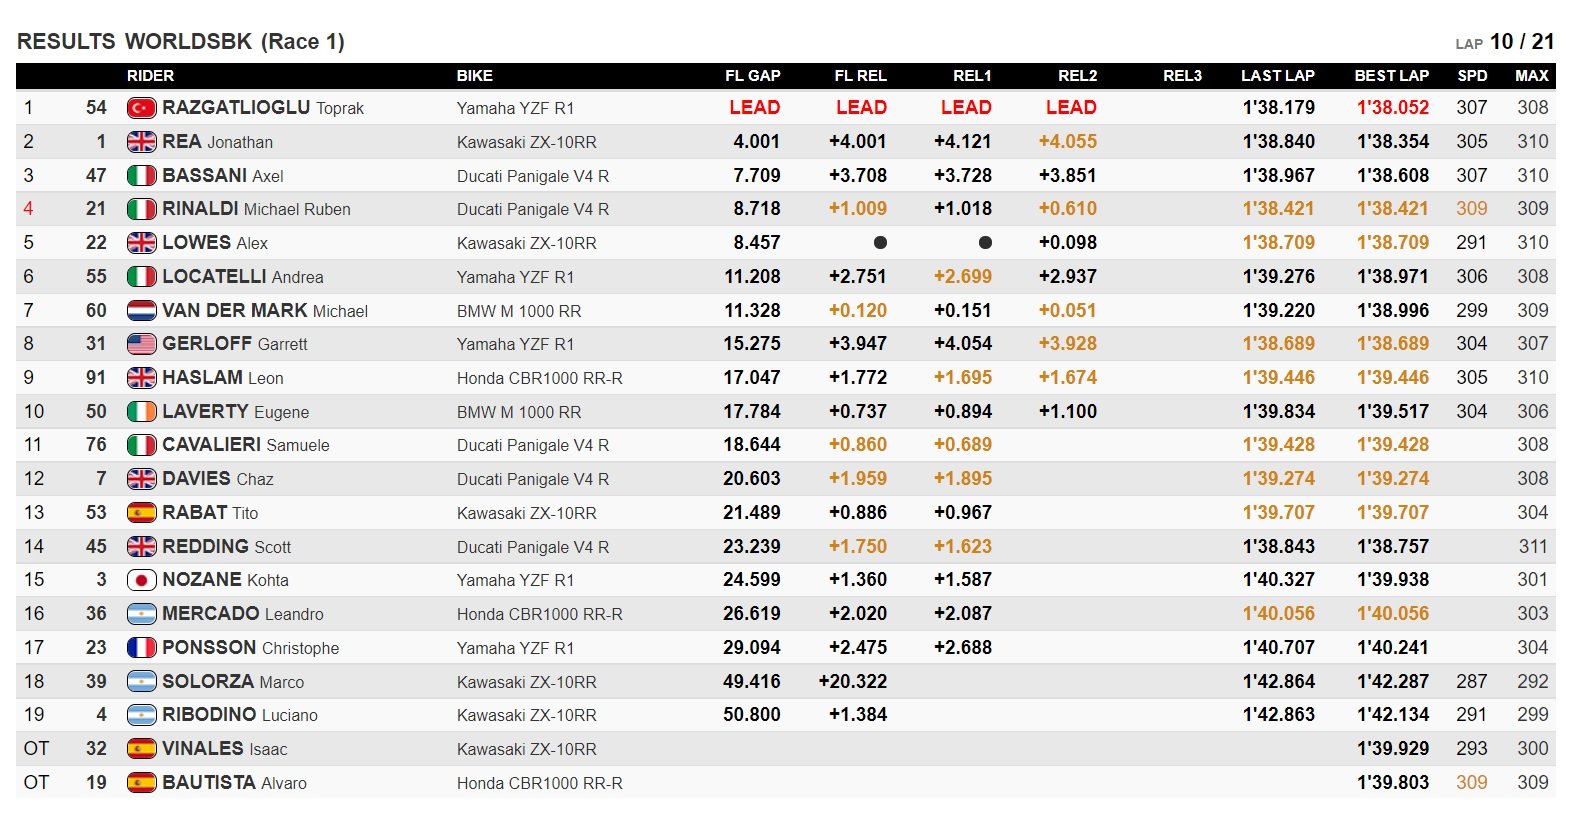Select rider name REA Jonathan
This screenshot has width=1593, height=825.
click(217, 142)
